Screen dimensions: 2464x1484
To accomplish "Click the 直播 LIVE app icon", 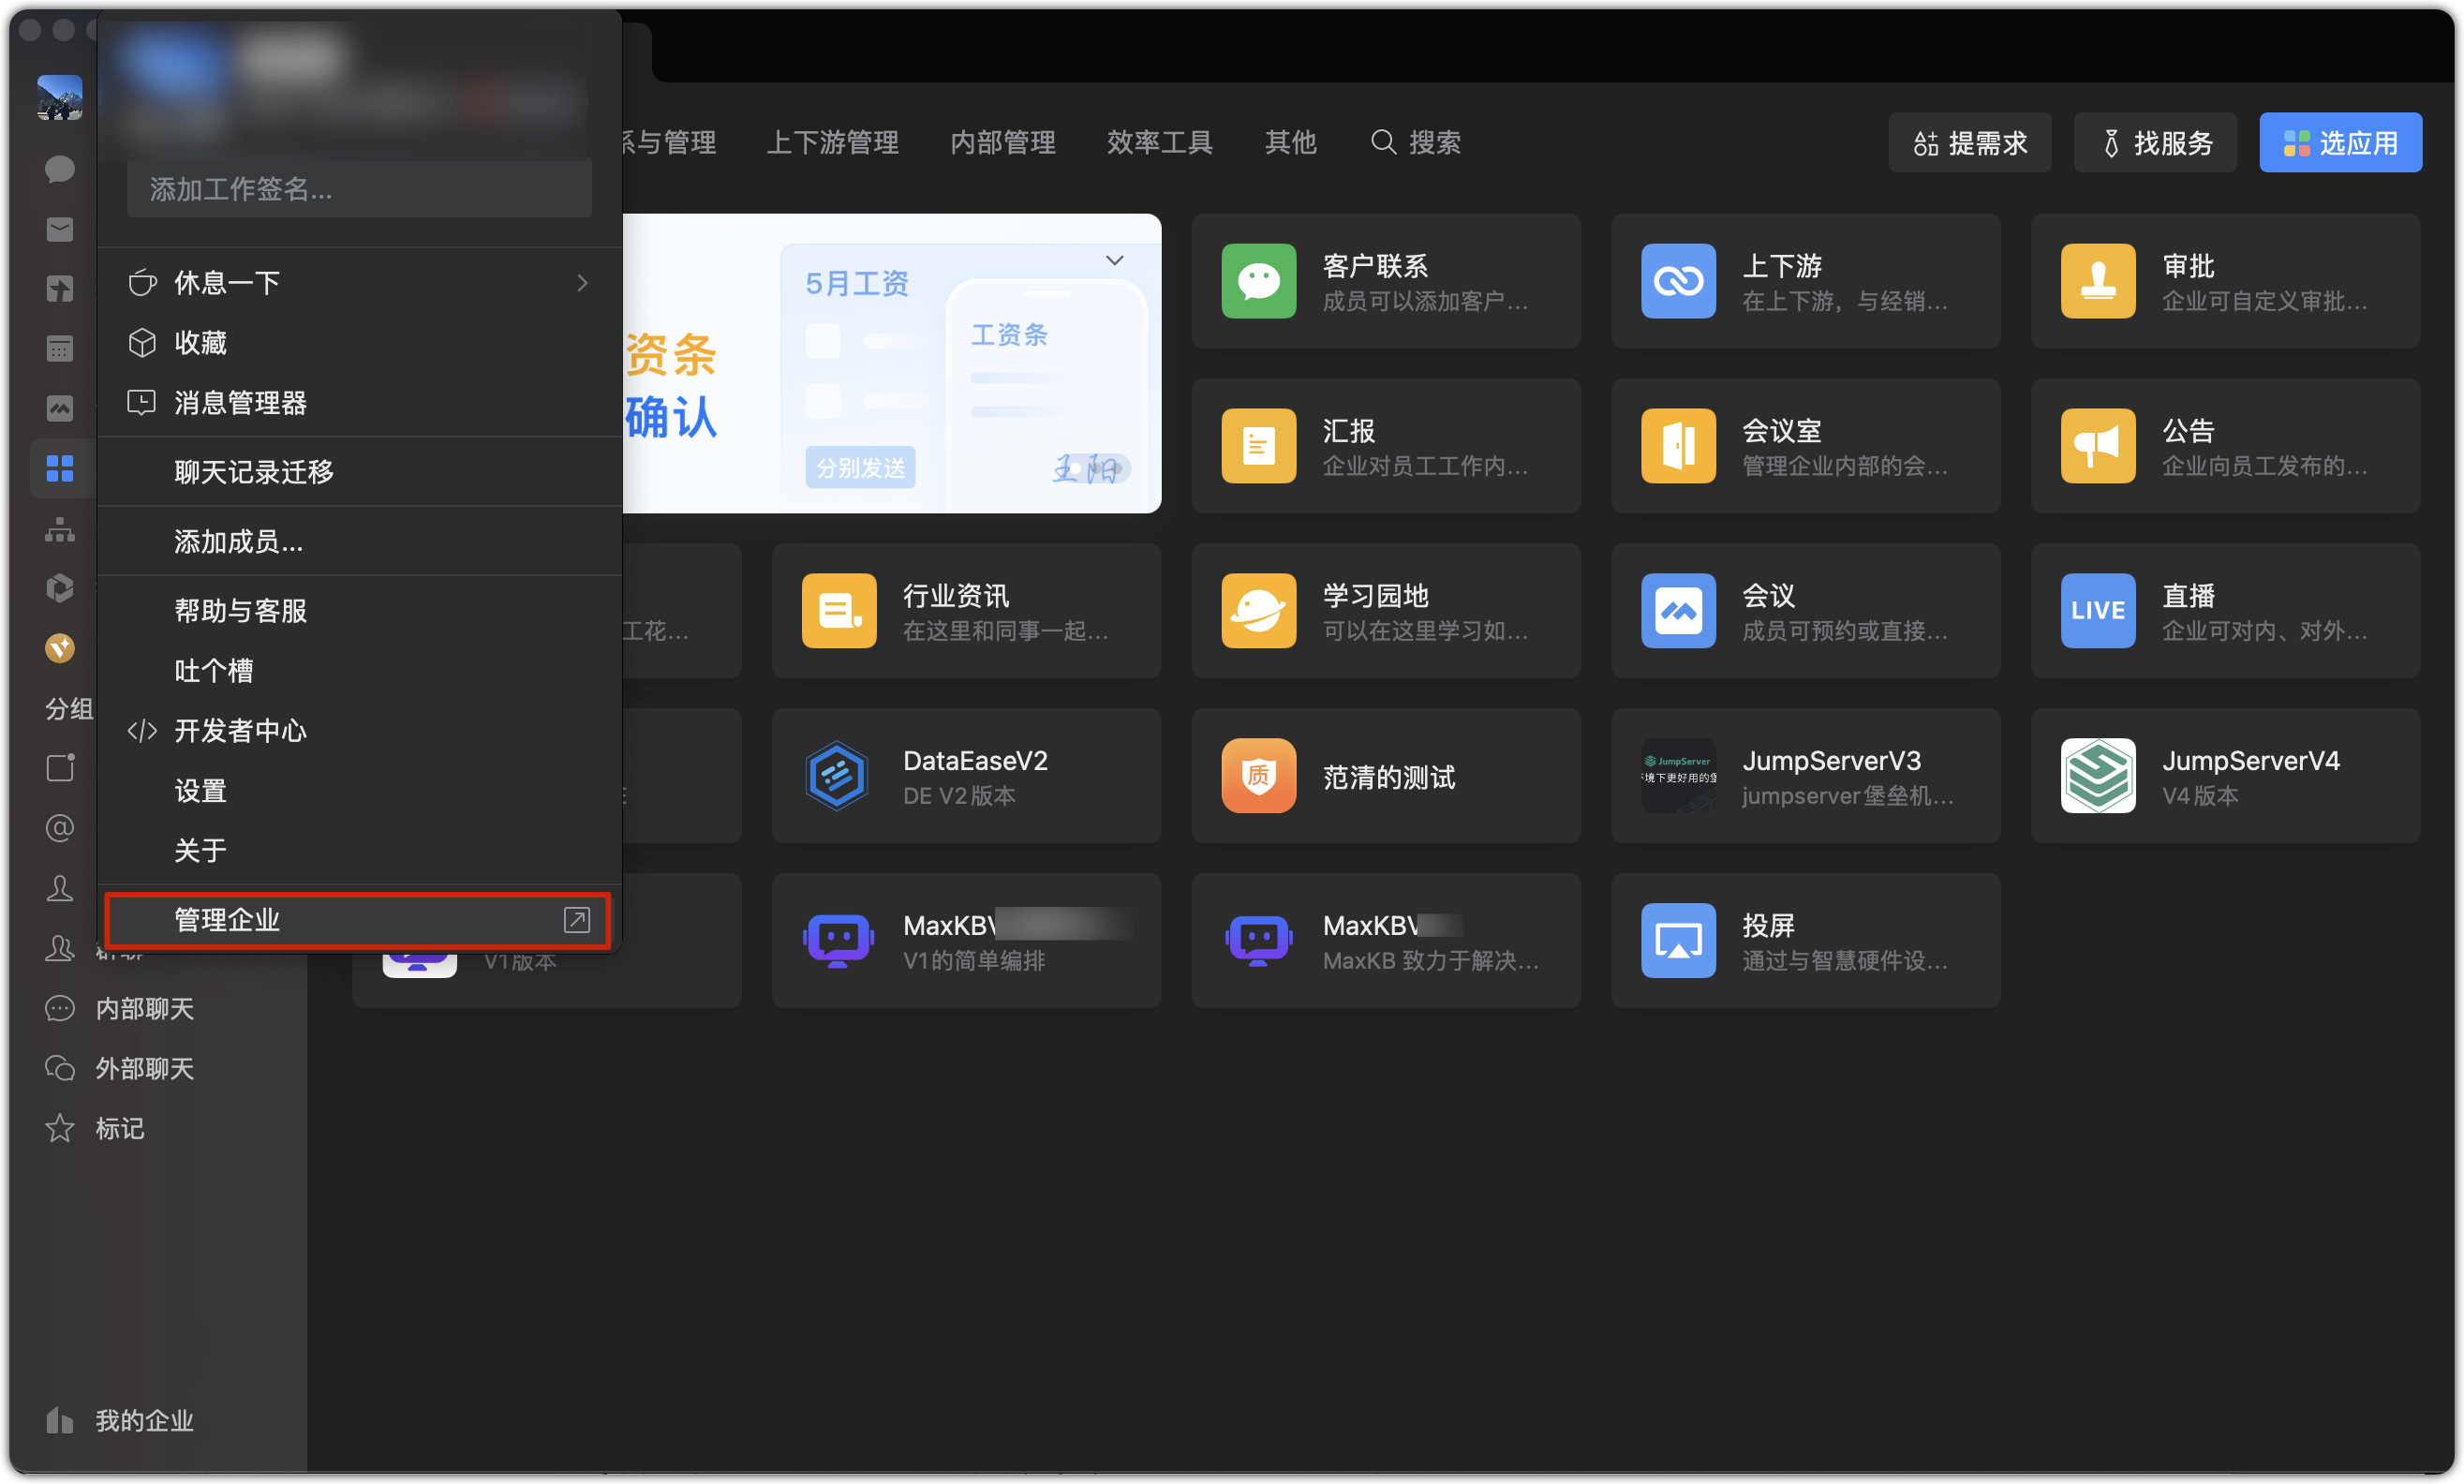I will (x=2097, y=611).
